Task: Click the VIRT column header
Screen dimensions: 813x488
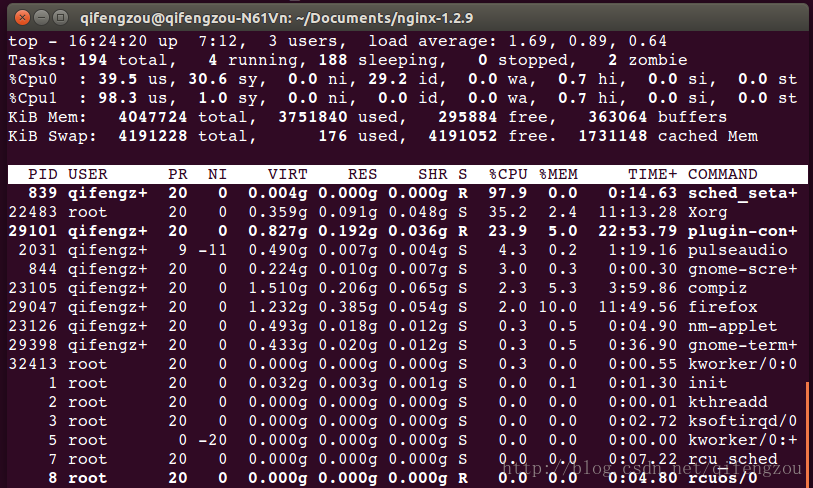Action: tap(288, 174)
